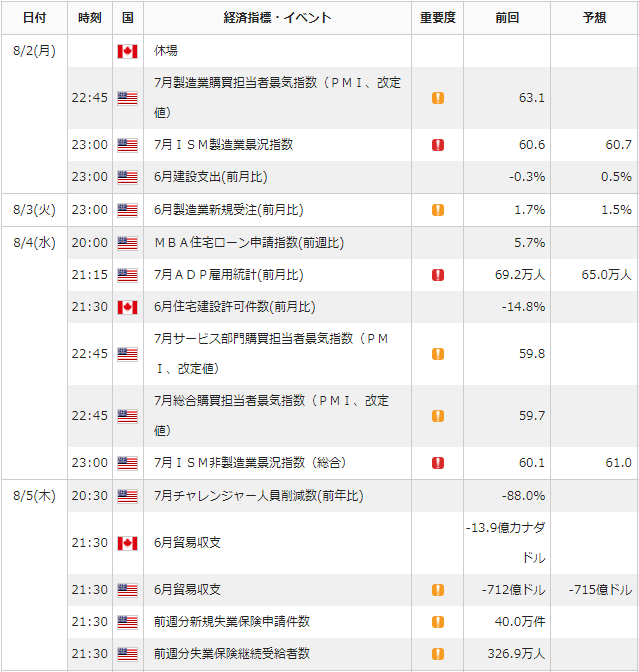Viewport: 639px width, 672px height.
Task: Click the 7月ADP雇用統計(前月比) event name
Action: (229, 275)
